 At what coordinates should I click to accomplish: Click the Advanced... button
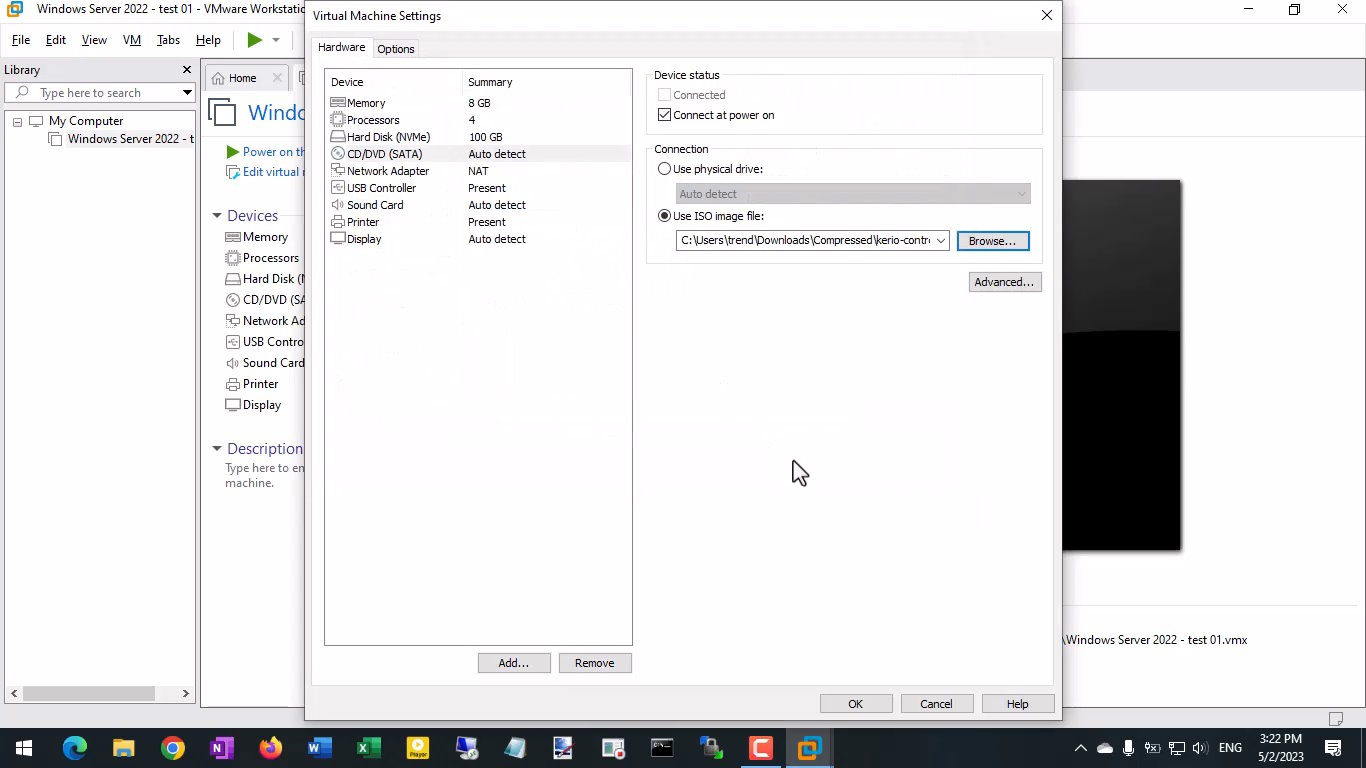pyautogui.click(x=1005, y=282)
